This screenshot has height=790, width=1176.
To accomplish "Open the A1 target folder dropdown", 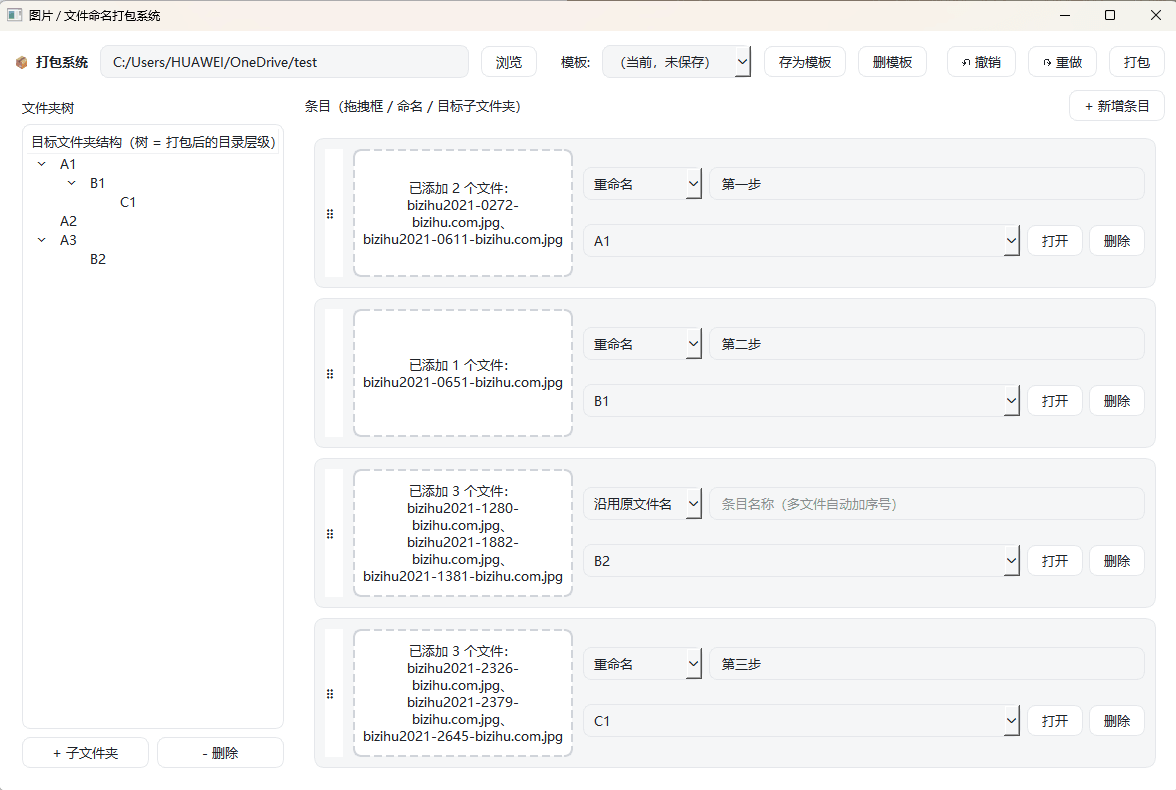I will point(801,241).
